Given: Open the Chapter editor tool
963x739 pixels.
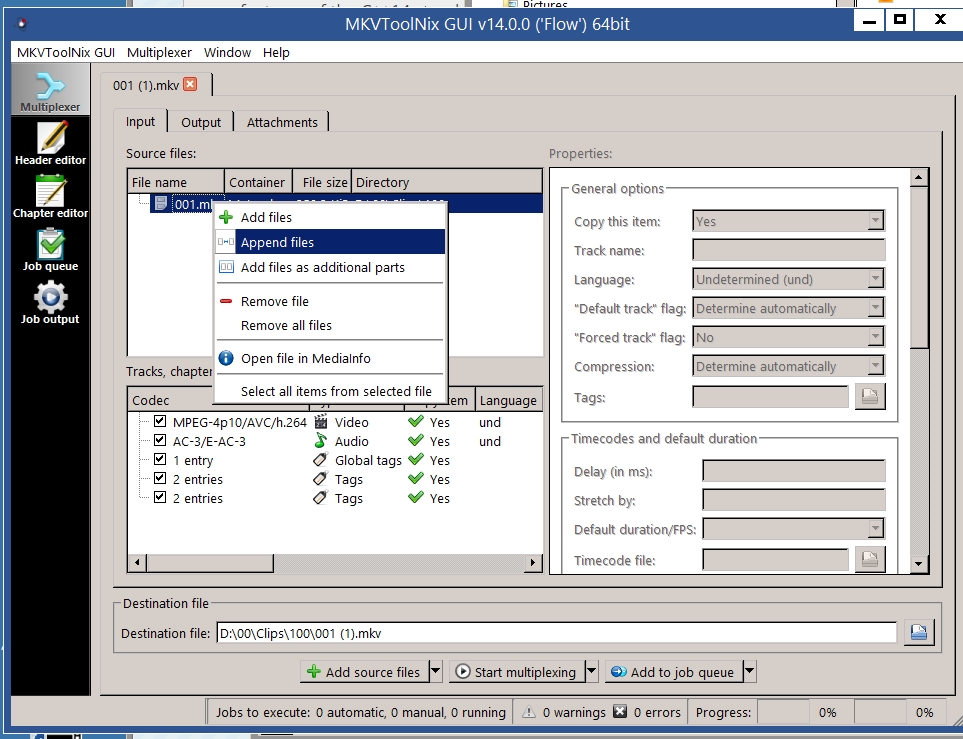Looking at the screenshot, I should click(50, 197).
